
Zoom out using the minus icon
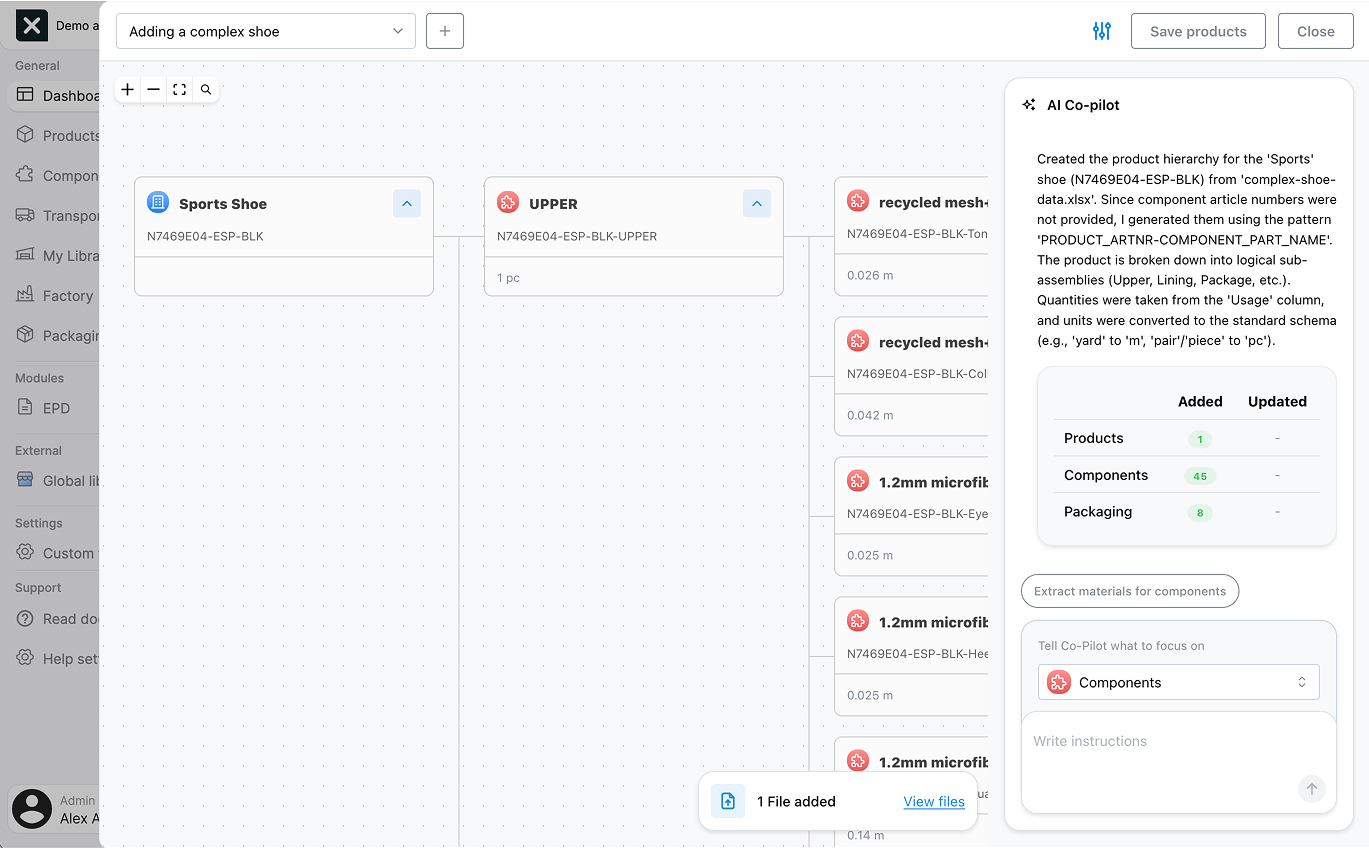pyautogui.click(x=153, y=89)
